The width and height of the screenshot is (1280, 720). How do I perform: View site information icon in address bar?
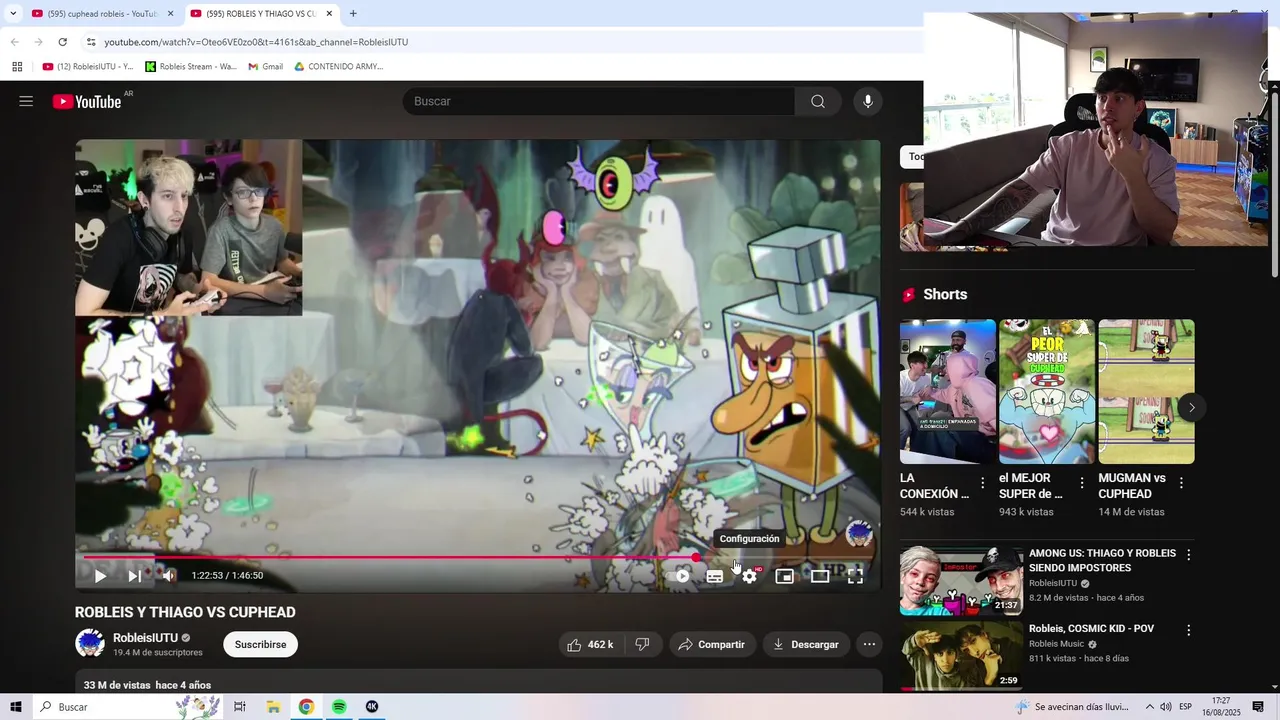(x=91, y=42)
